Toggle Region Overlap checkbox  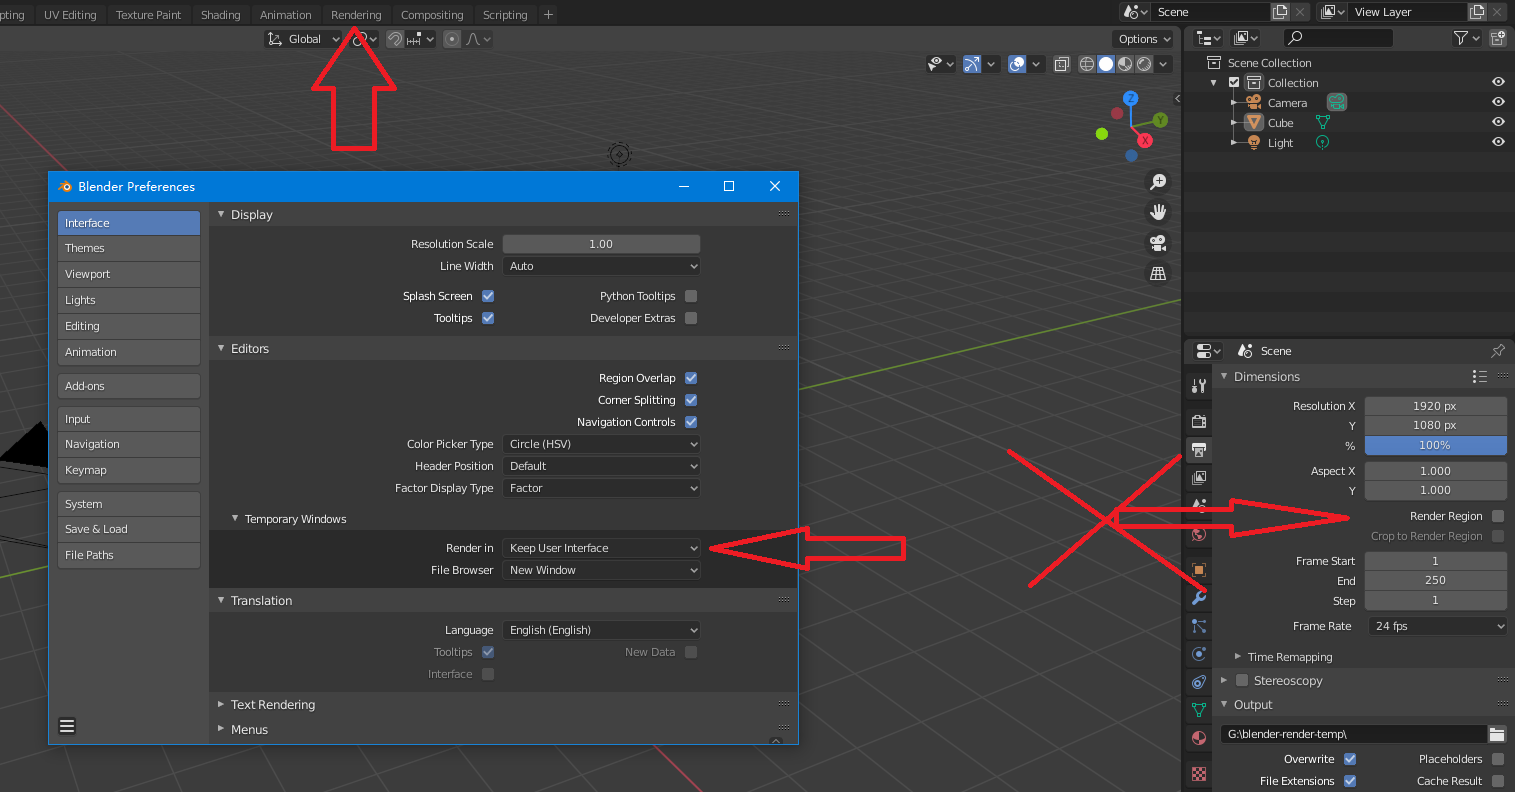click(x=691, y=378)
